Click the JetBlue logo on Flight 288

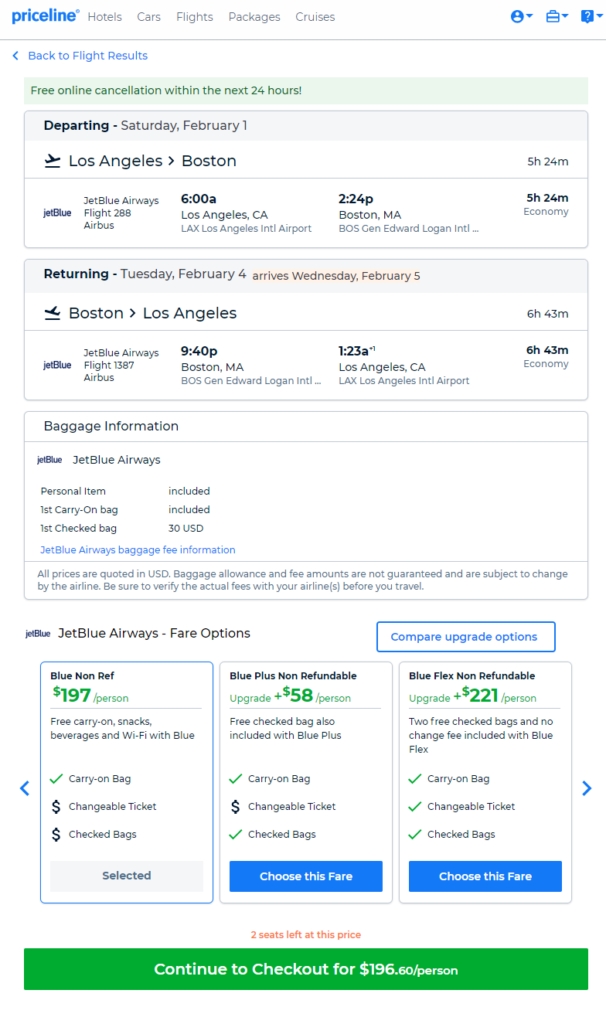[57, 213]
